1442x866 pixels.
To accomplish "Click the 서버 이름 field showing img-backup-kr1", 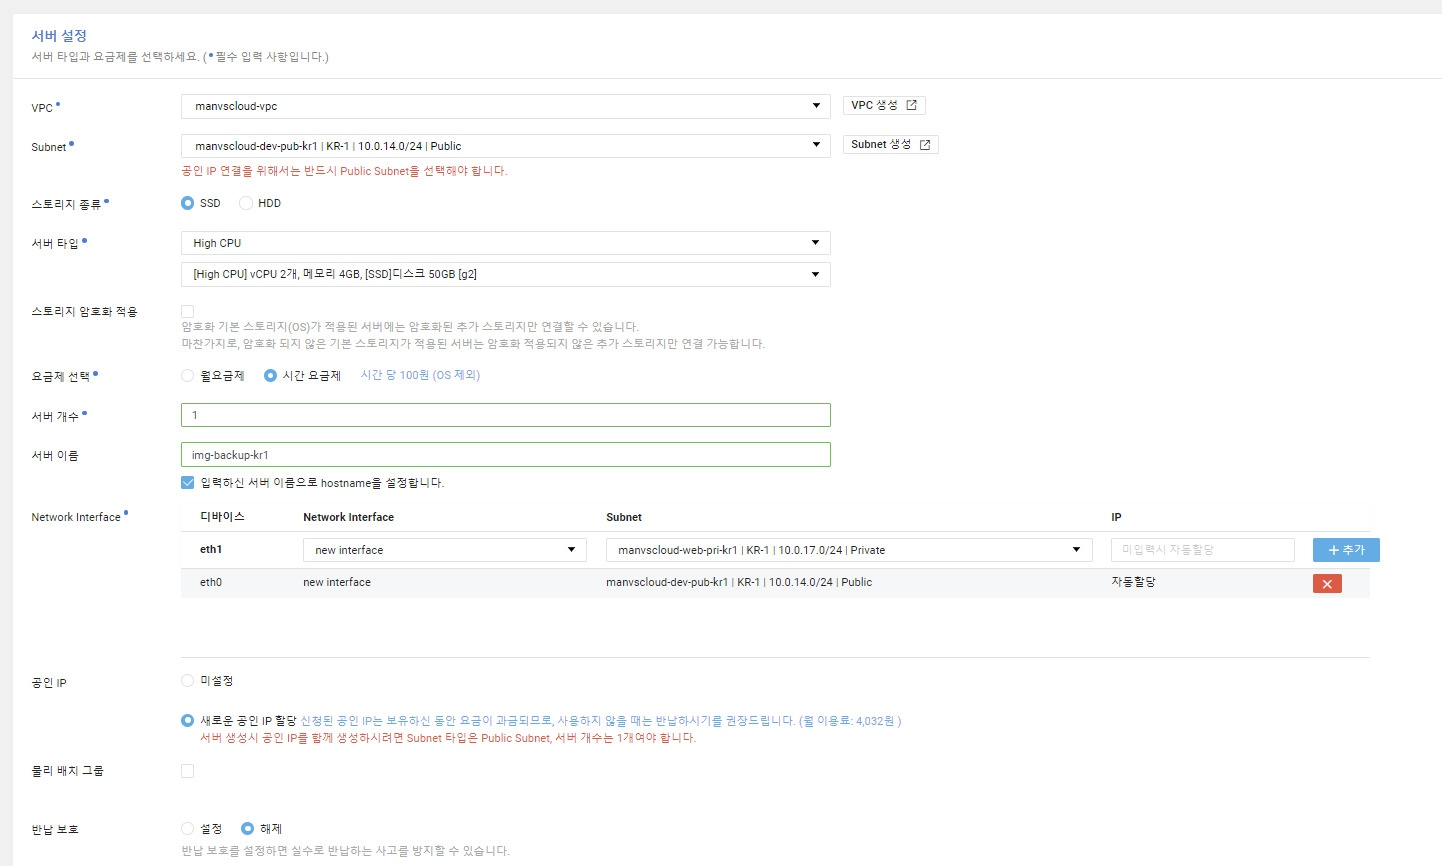I will pos(505,454).
